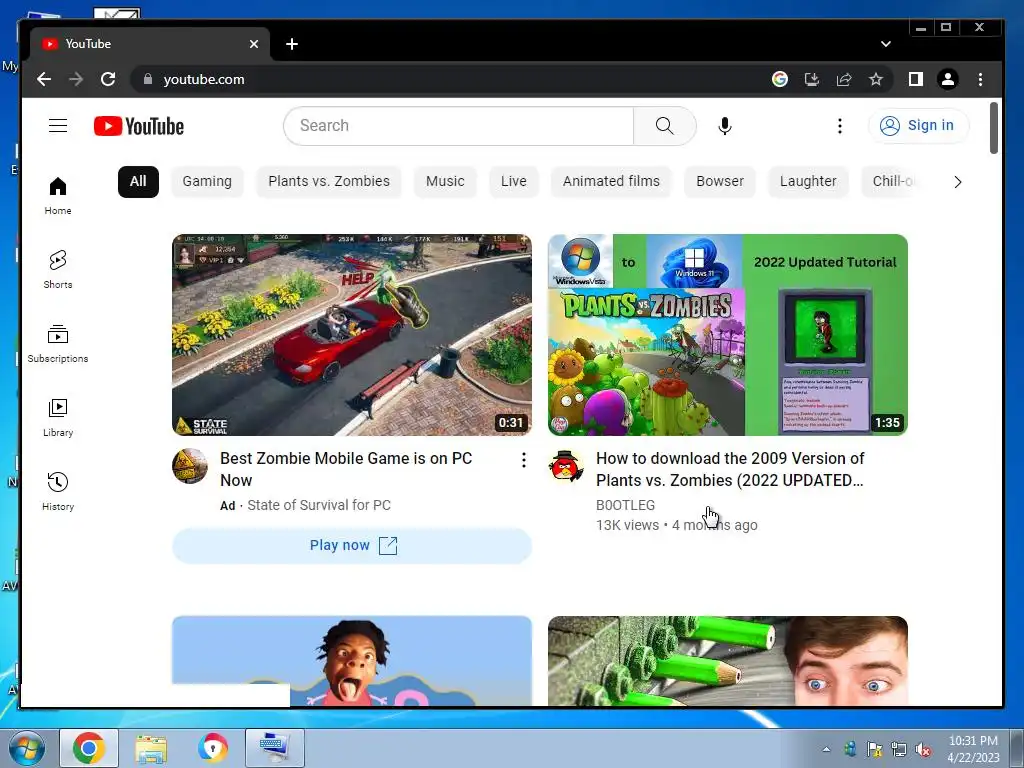Open the YouTube hamburger guide menu
The image size is (1024, 768).
coord(58,125)
